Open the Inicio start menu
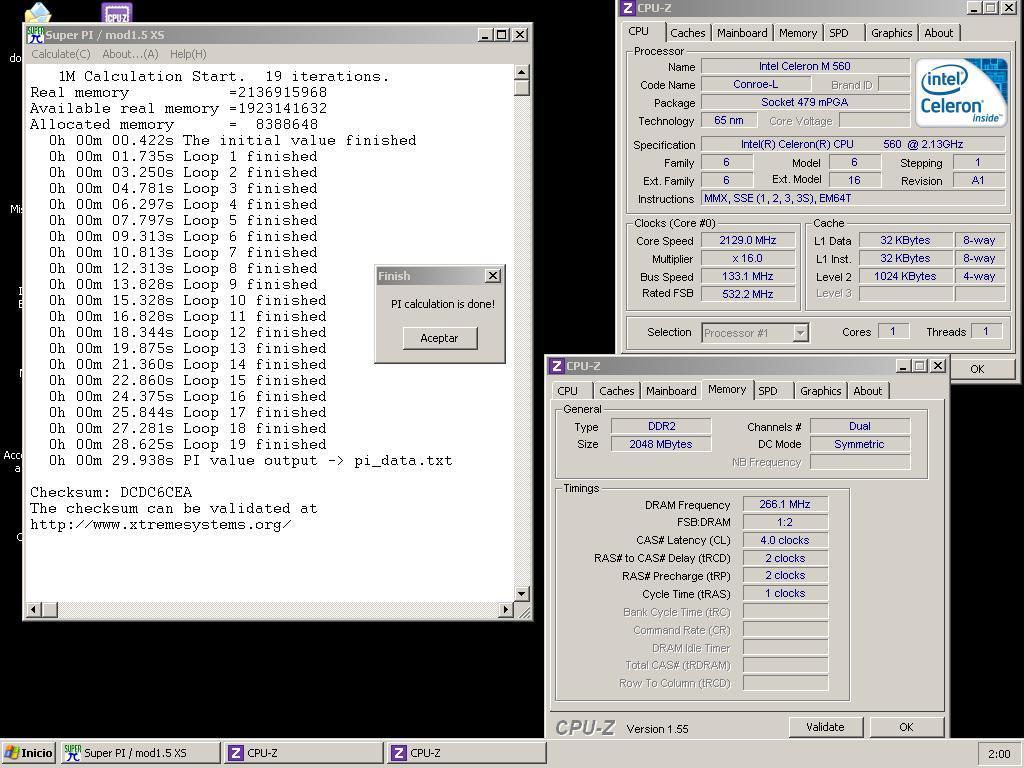Screen dimensions: 1024x768 (x=29, y=753)
